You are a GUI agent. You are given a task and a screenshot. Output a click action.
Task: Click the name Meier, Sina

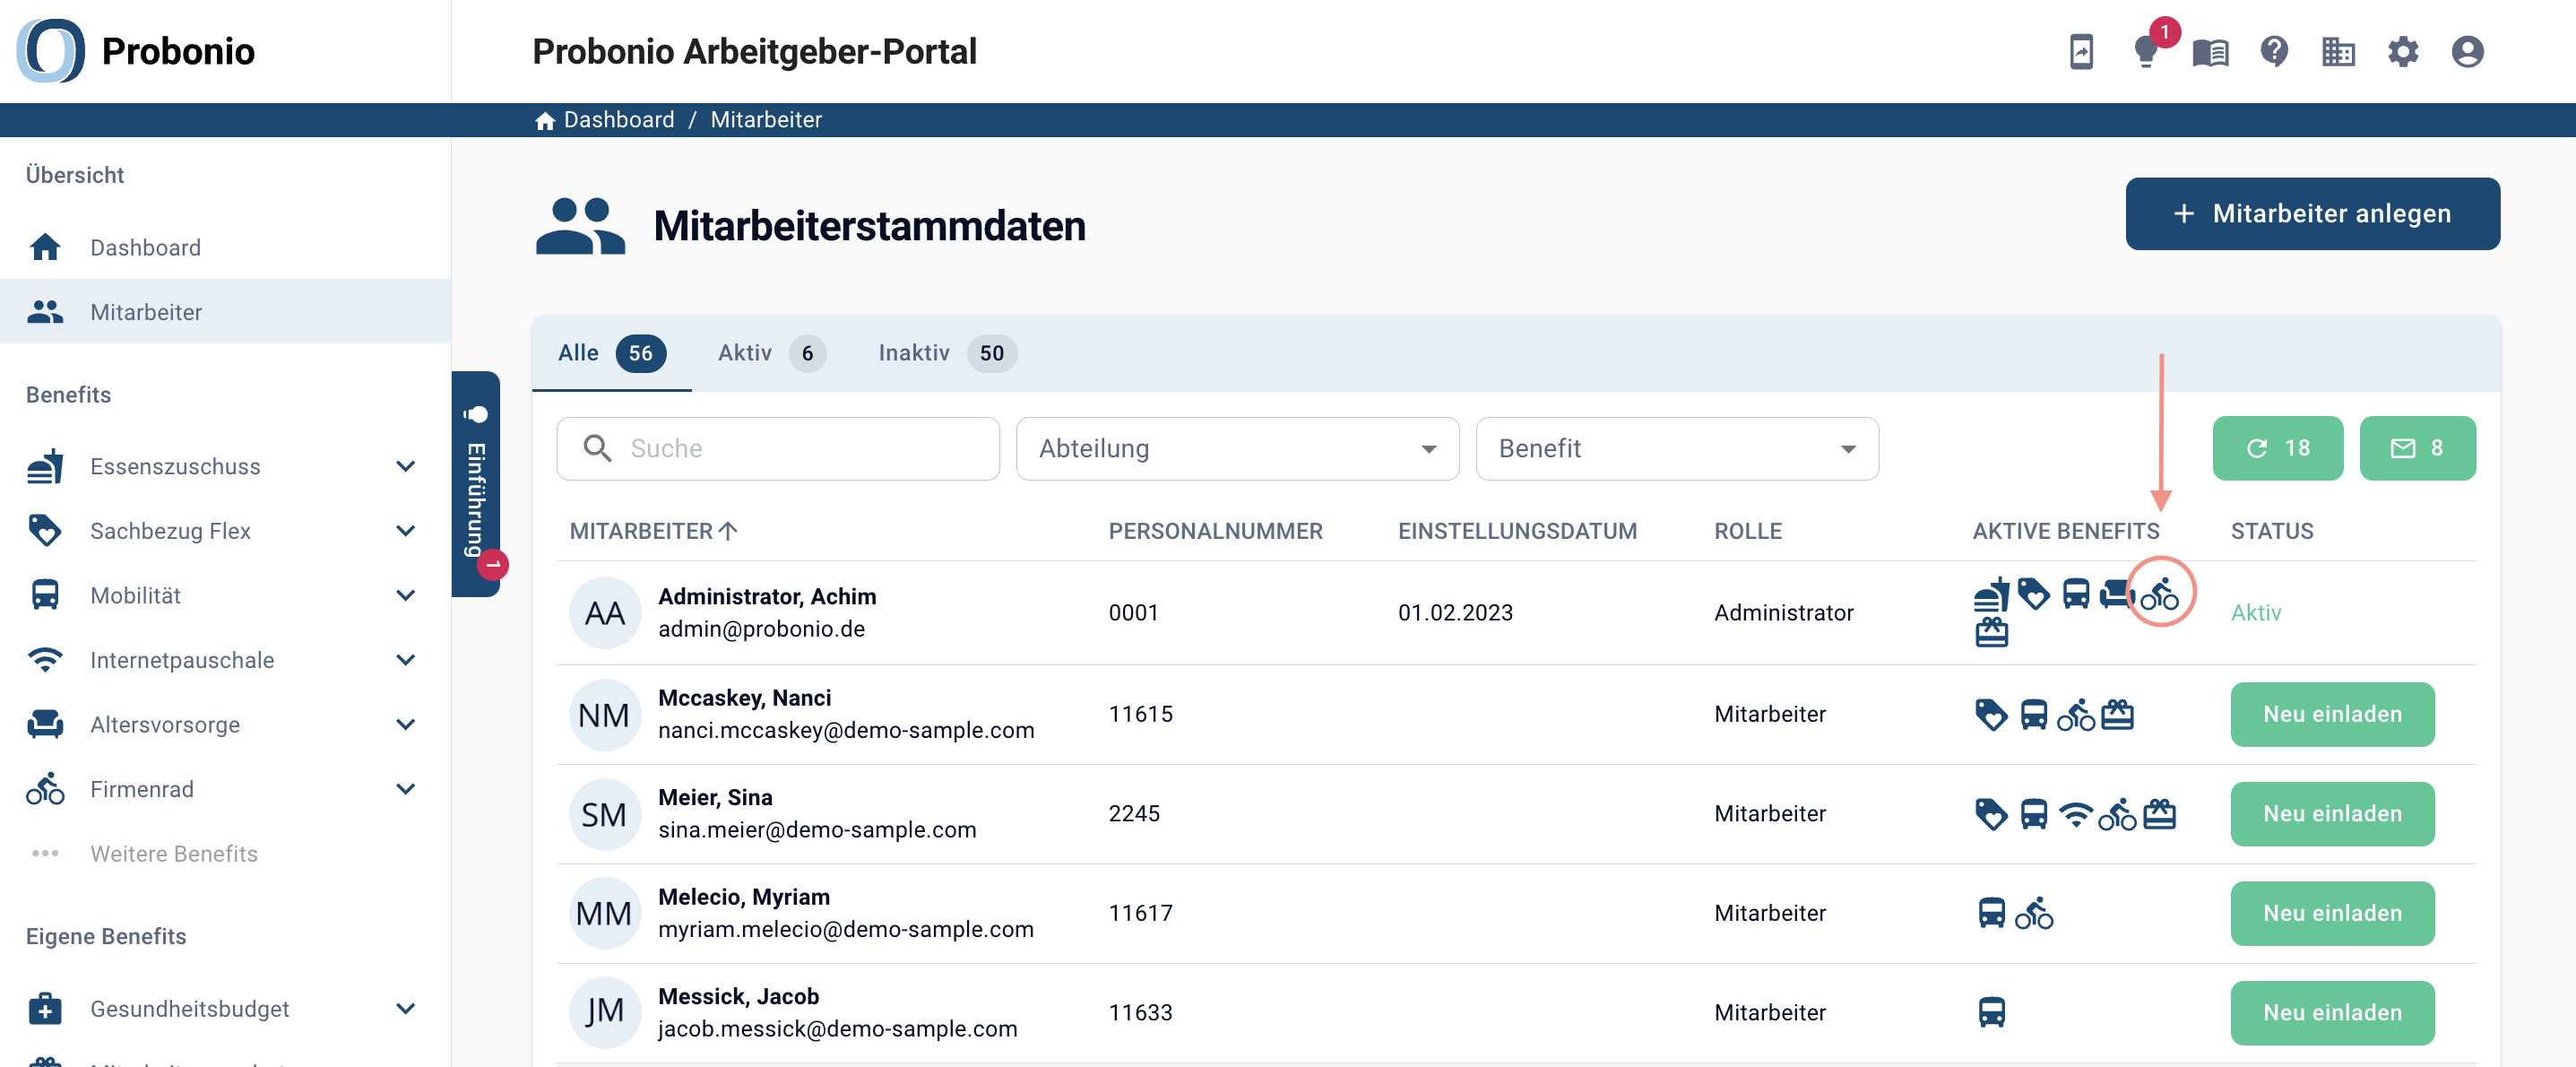point(715,797)
